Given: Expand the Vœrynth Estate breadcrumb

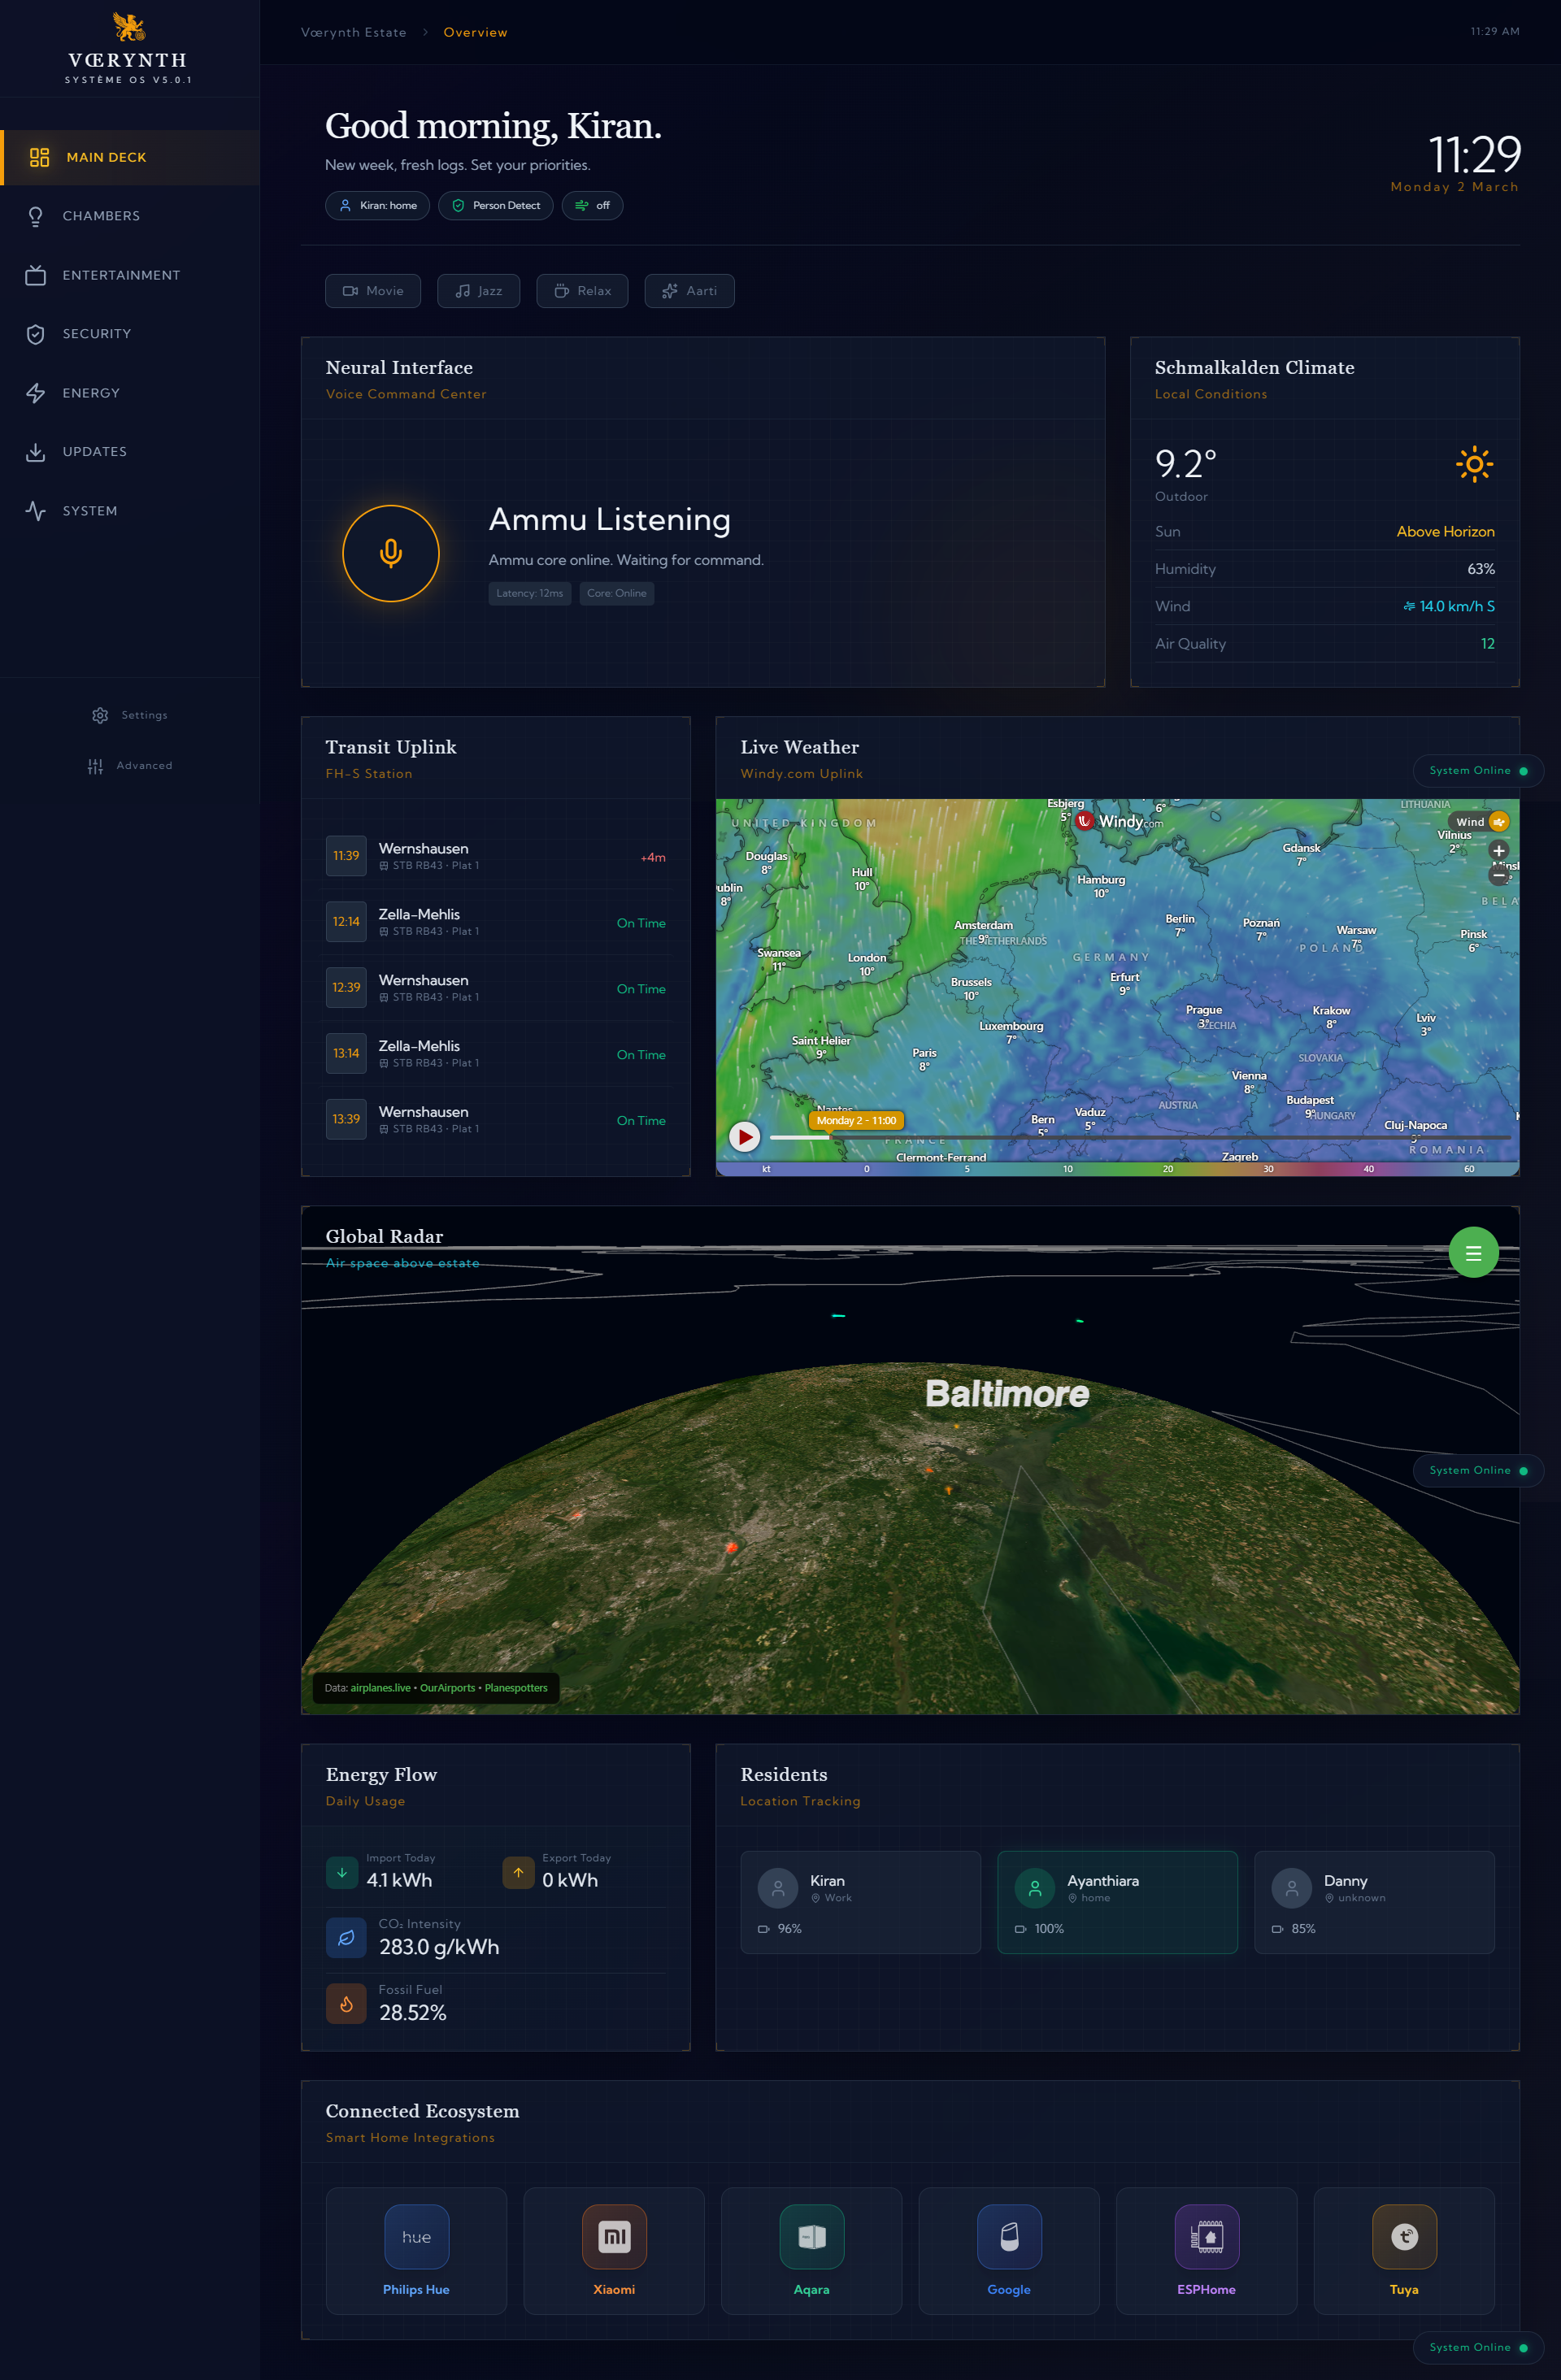Looking at the screenshot, I should coord(354,32).
